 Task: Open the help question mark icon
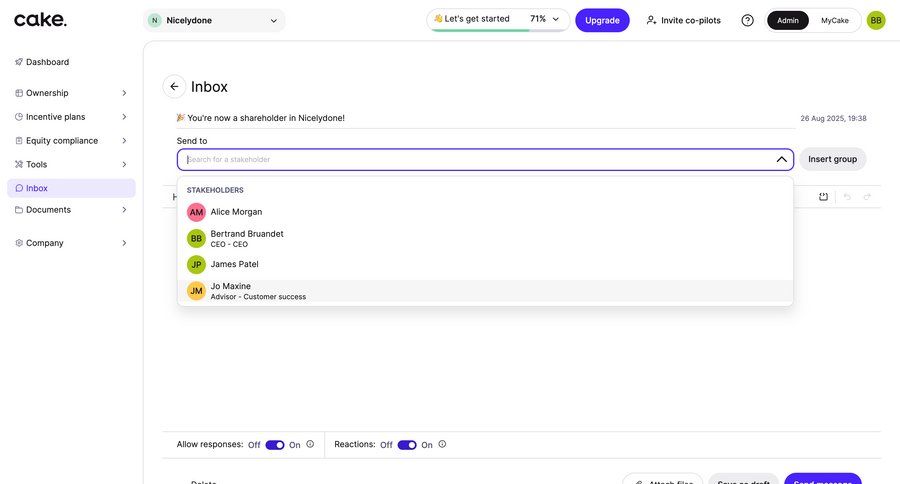pos(747,20)
